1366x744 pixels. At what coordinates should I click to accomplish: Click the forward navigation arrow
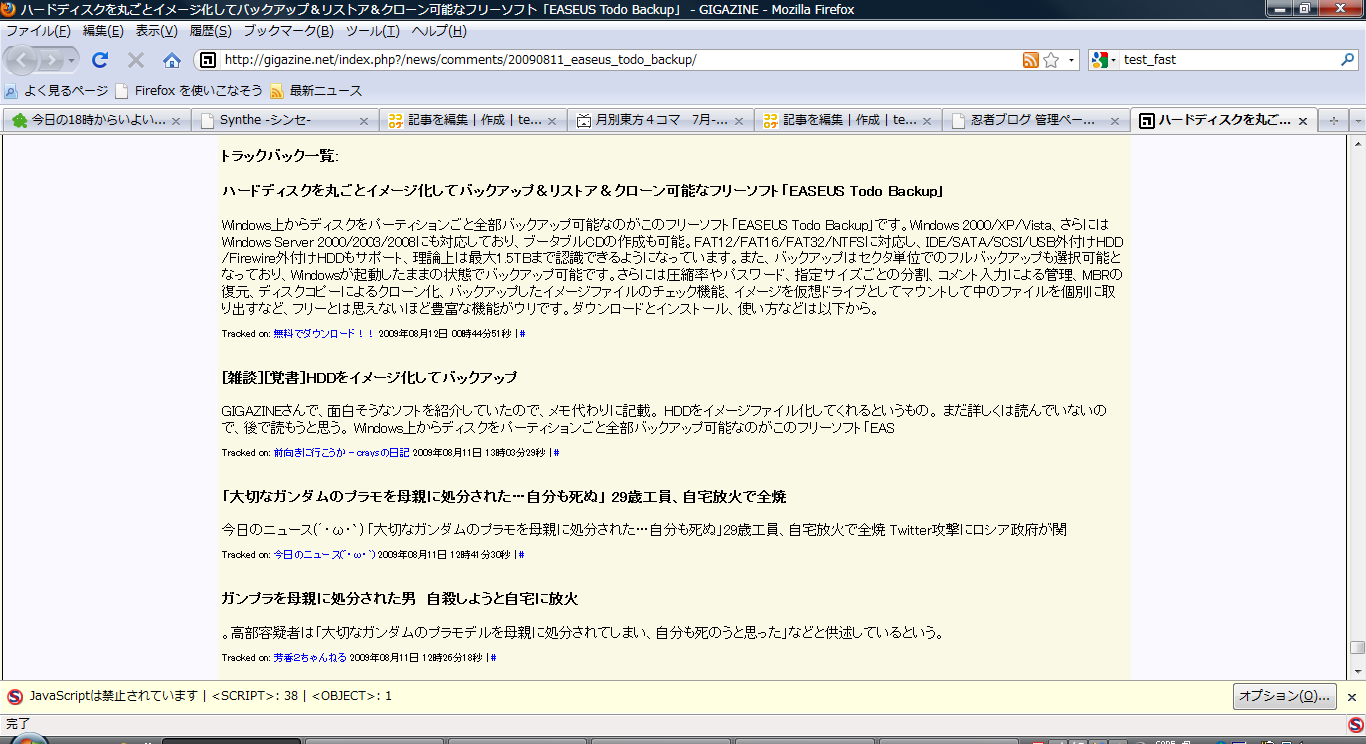tap(52, 60)
